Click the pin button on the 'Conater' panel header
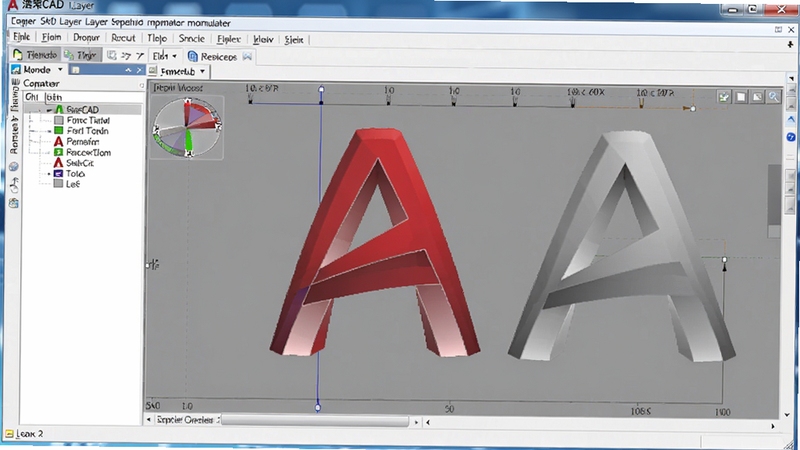 (141, 85)
